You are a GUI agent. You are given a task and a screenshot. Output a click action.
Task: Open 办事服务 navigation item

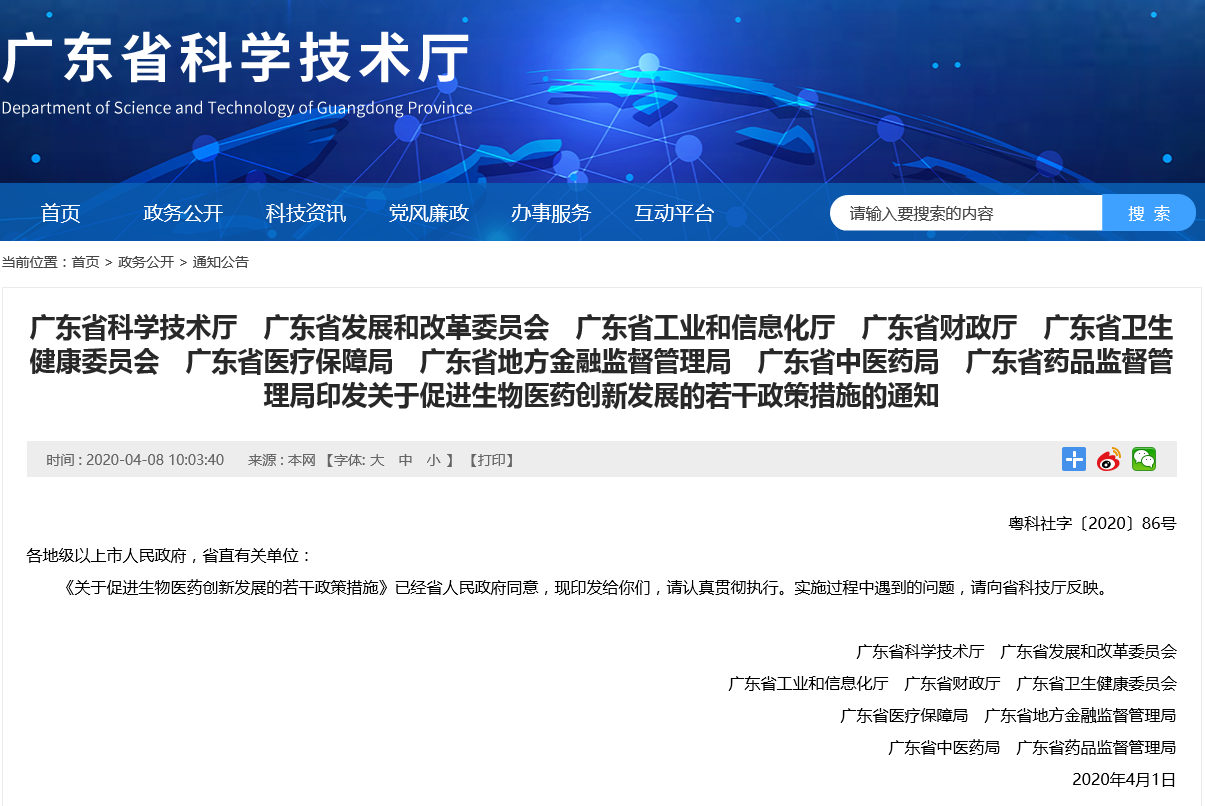(x=551, y=213)
